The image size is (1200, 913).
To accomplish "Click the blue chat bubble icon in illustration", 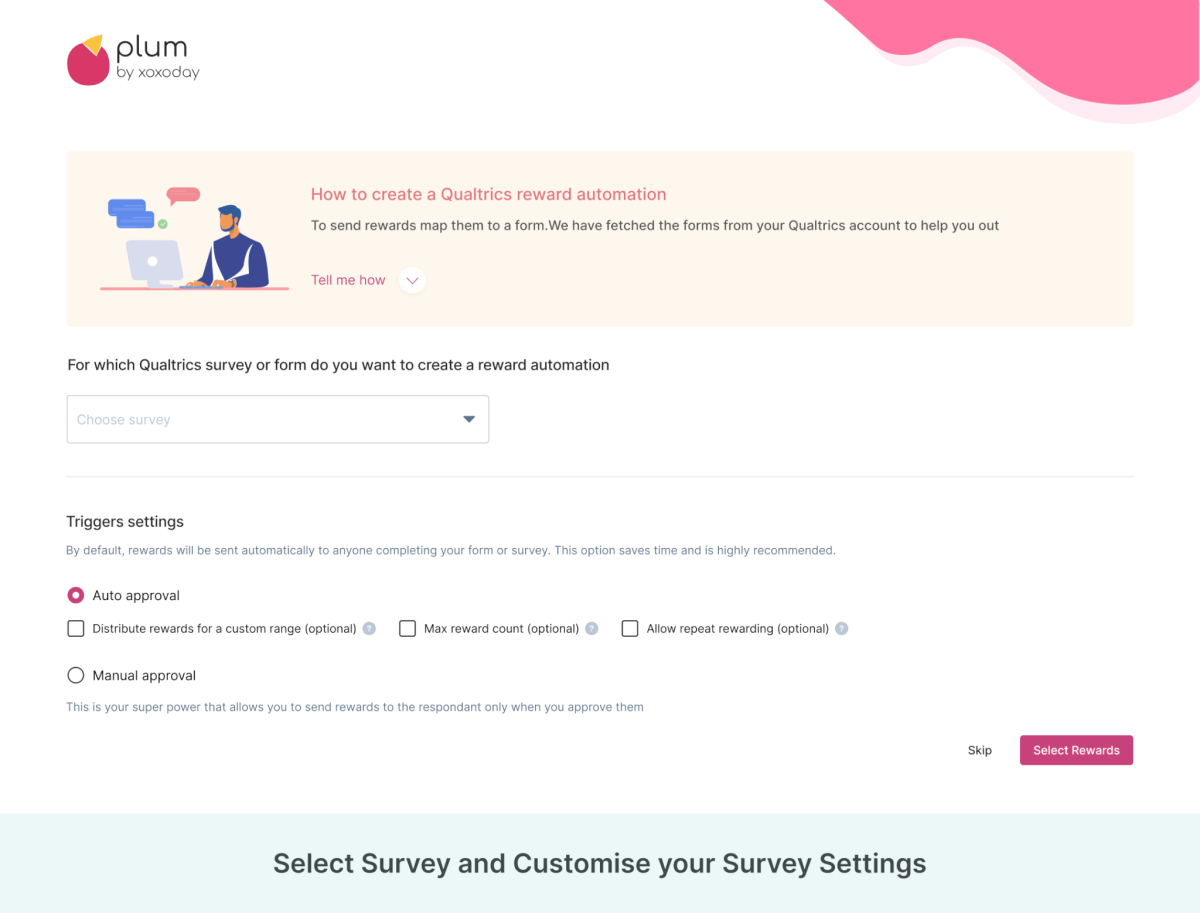I will 130,212.
